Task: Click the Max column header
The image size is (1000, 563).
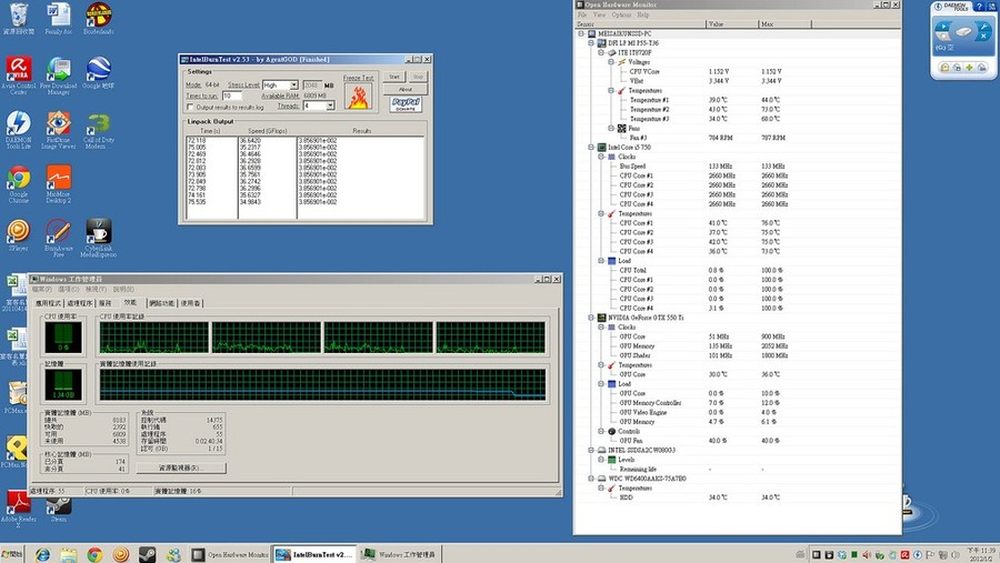Action: pos(785,24)
